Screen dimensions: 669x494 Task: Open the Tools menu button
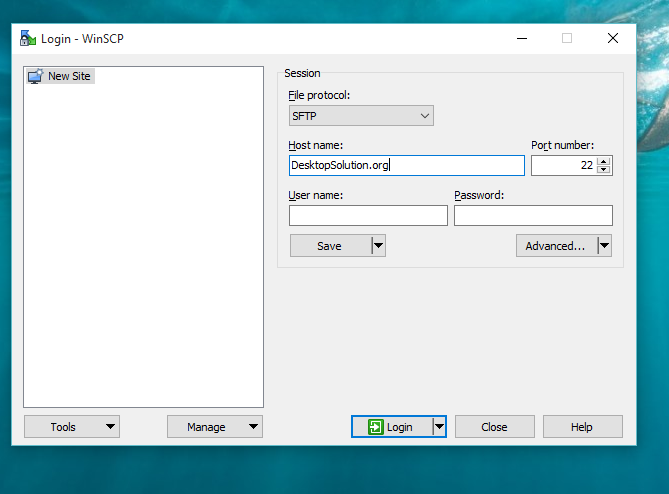coord(72,427)
